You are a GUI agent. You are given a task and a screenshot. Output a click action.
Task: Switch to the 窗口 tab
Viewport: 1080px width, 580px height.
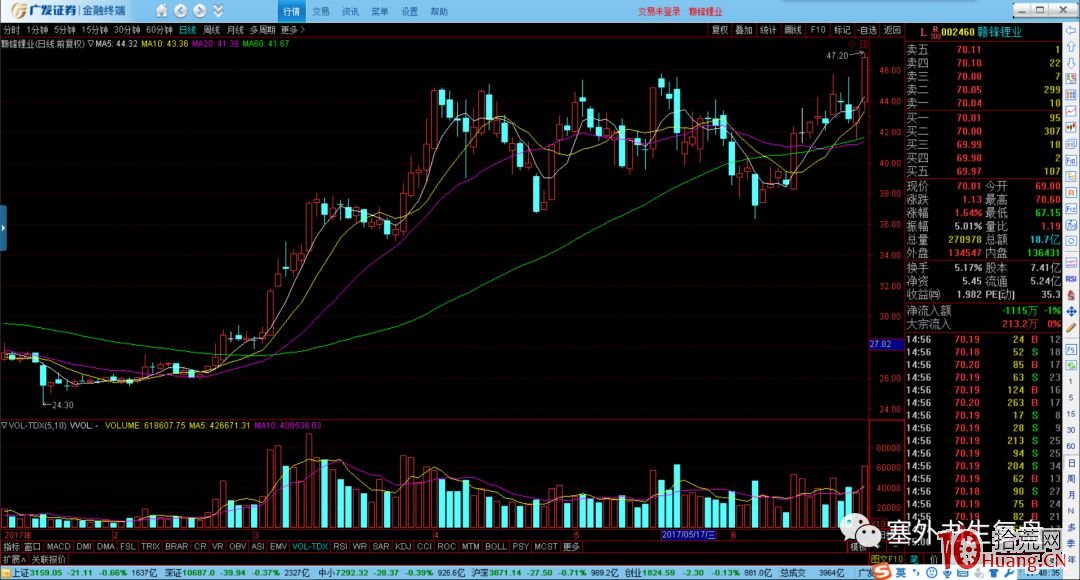click(32, 547)
